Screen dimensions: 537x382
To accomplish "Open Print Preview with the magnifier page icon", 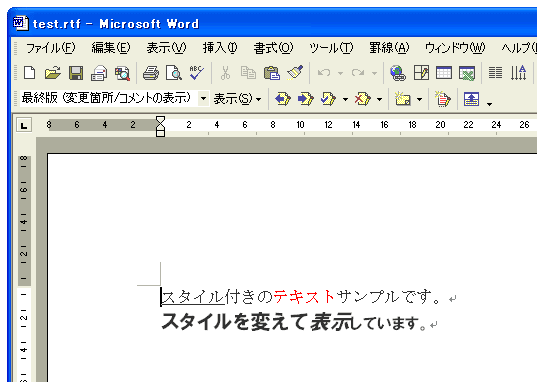I will pyautogui.click(x=174, y=73).
